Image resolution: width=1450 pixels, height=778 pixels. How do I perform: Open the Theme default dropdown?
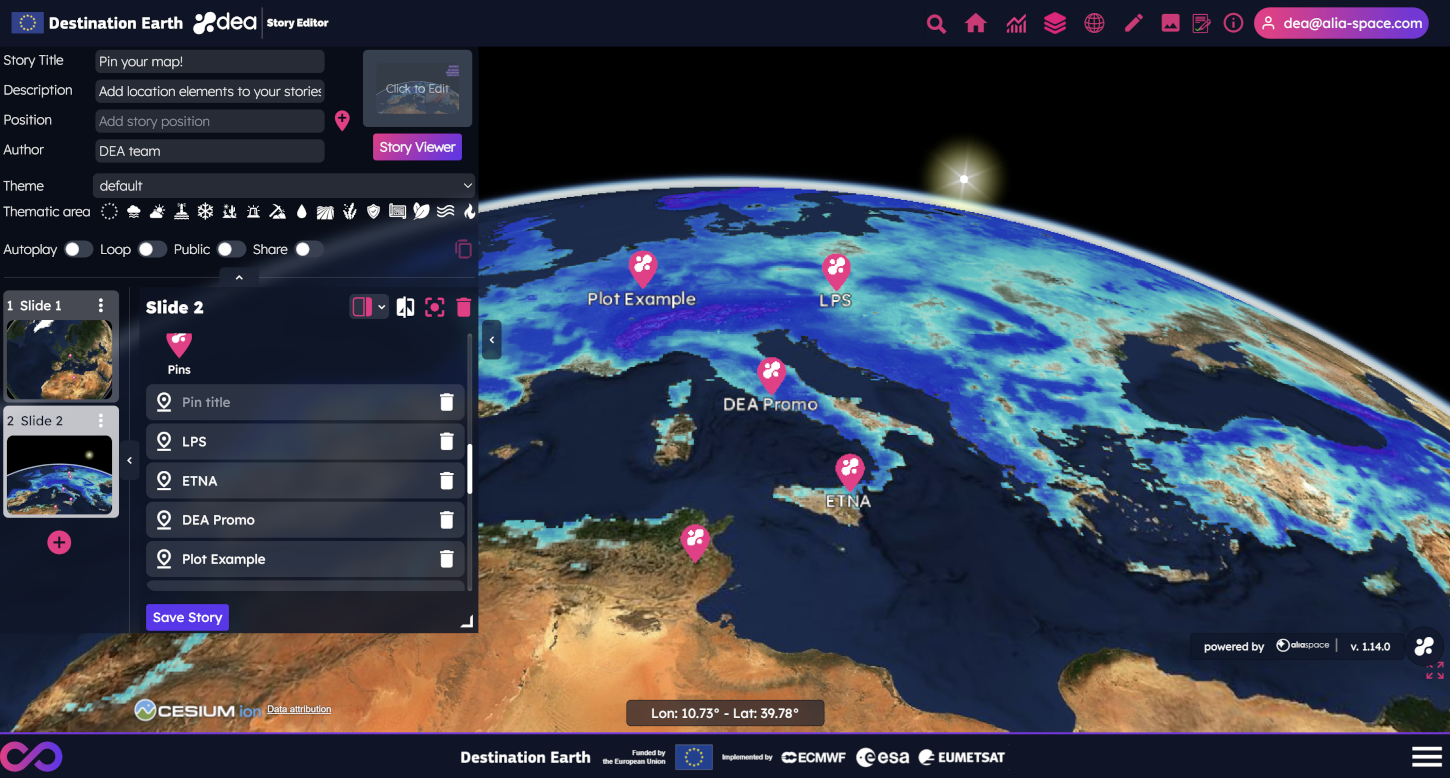point(284,186)
